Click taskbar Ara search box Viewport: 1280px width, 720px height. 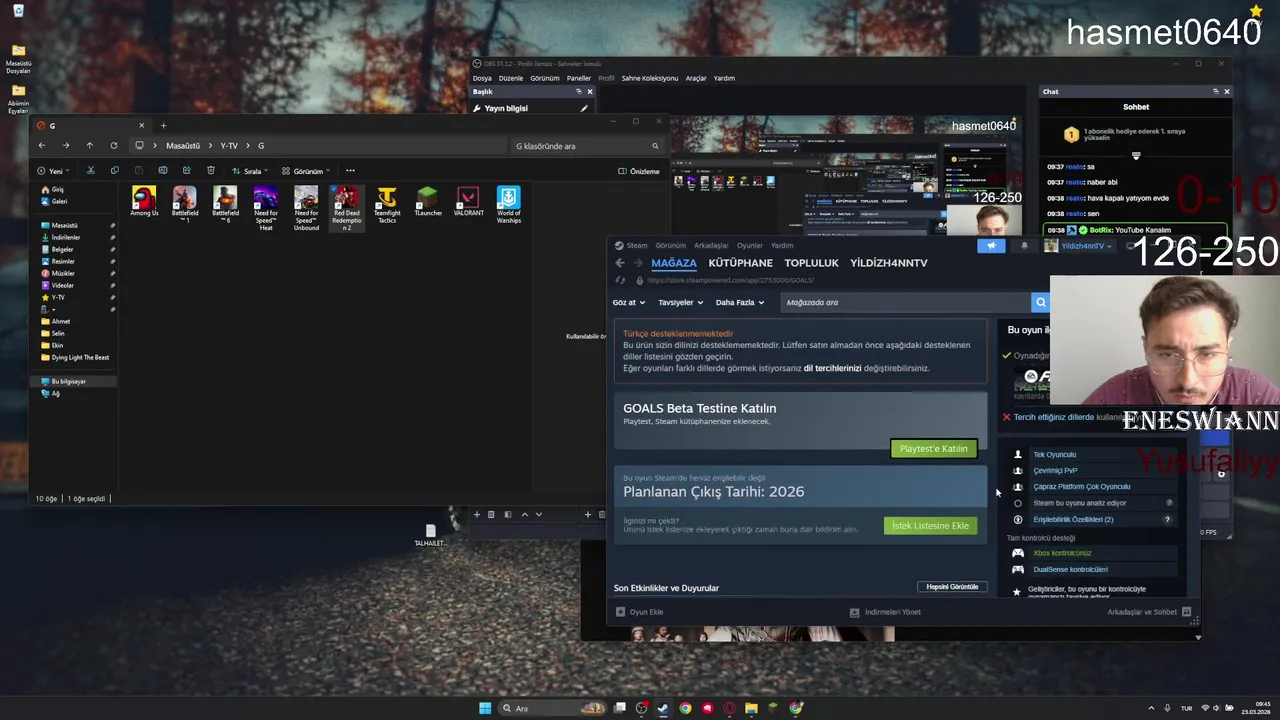tap(553, 708)
